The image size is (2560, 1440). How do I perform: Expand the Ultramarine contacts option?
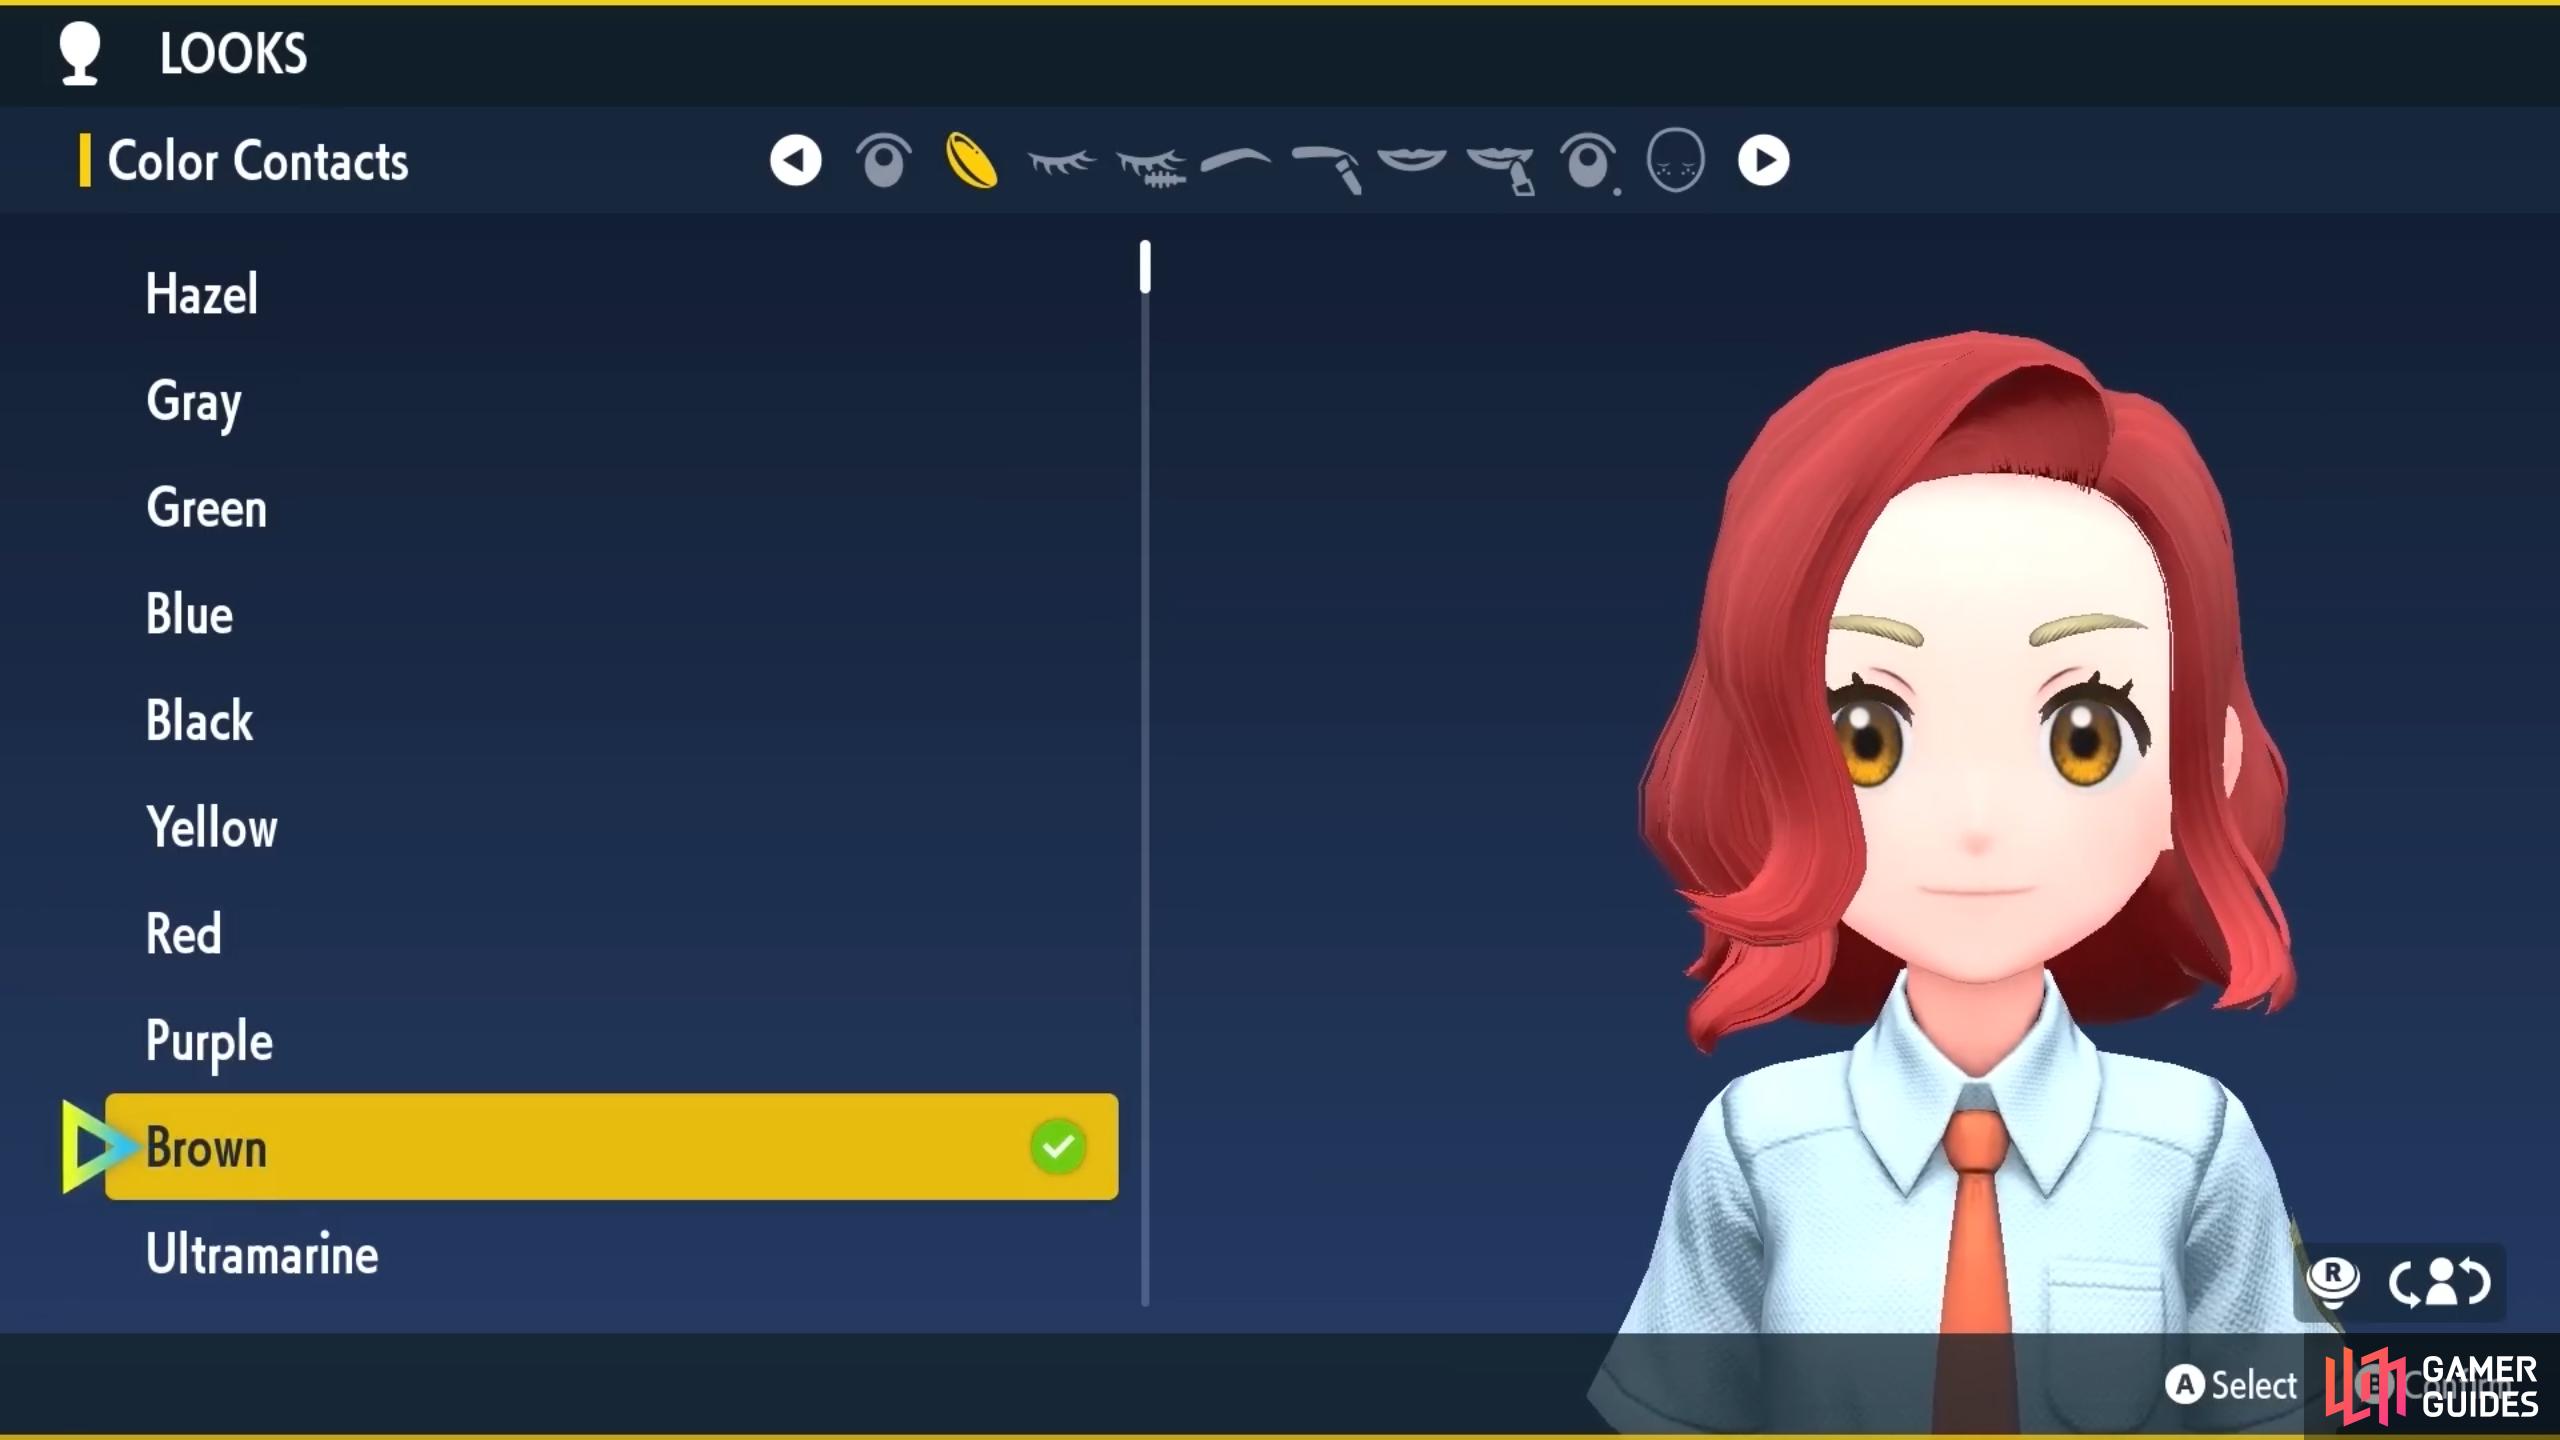tap(262, 1254)
